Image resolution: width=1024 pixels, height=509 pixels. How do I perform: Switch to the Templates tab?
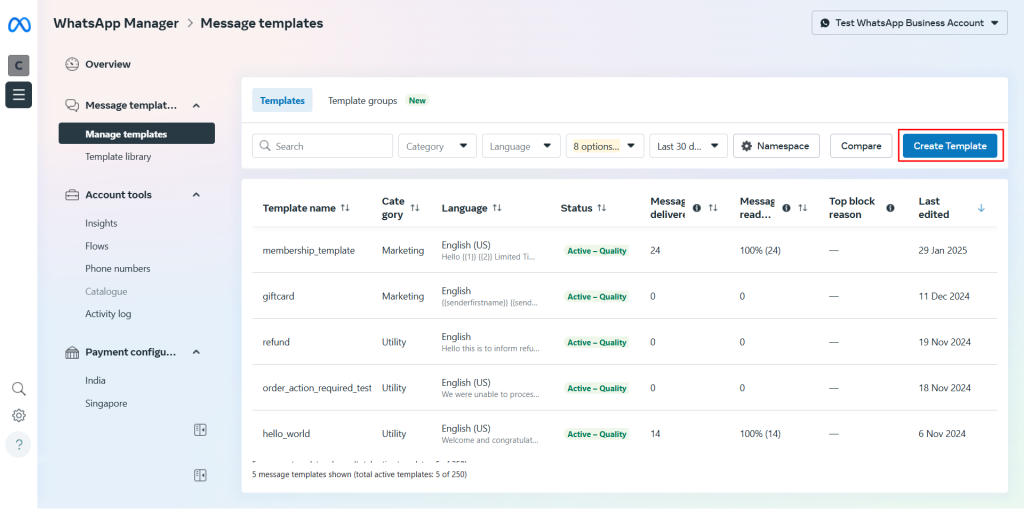pyautogui.click(x=282, y=101)
